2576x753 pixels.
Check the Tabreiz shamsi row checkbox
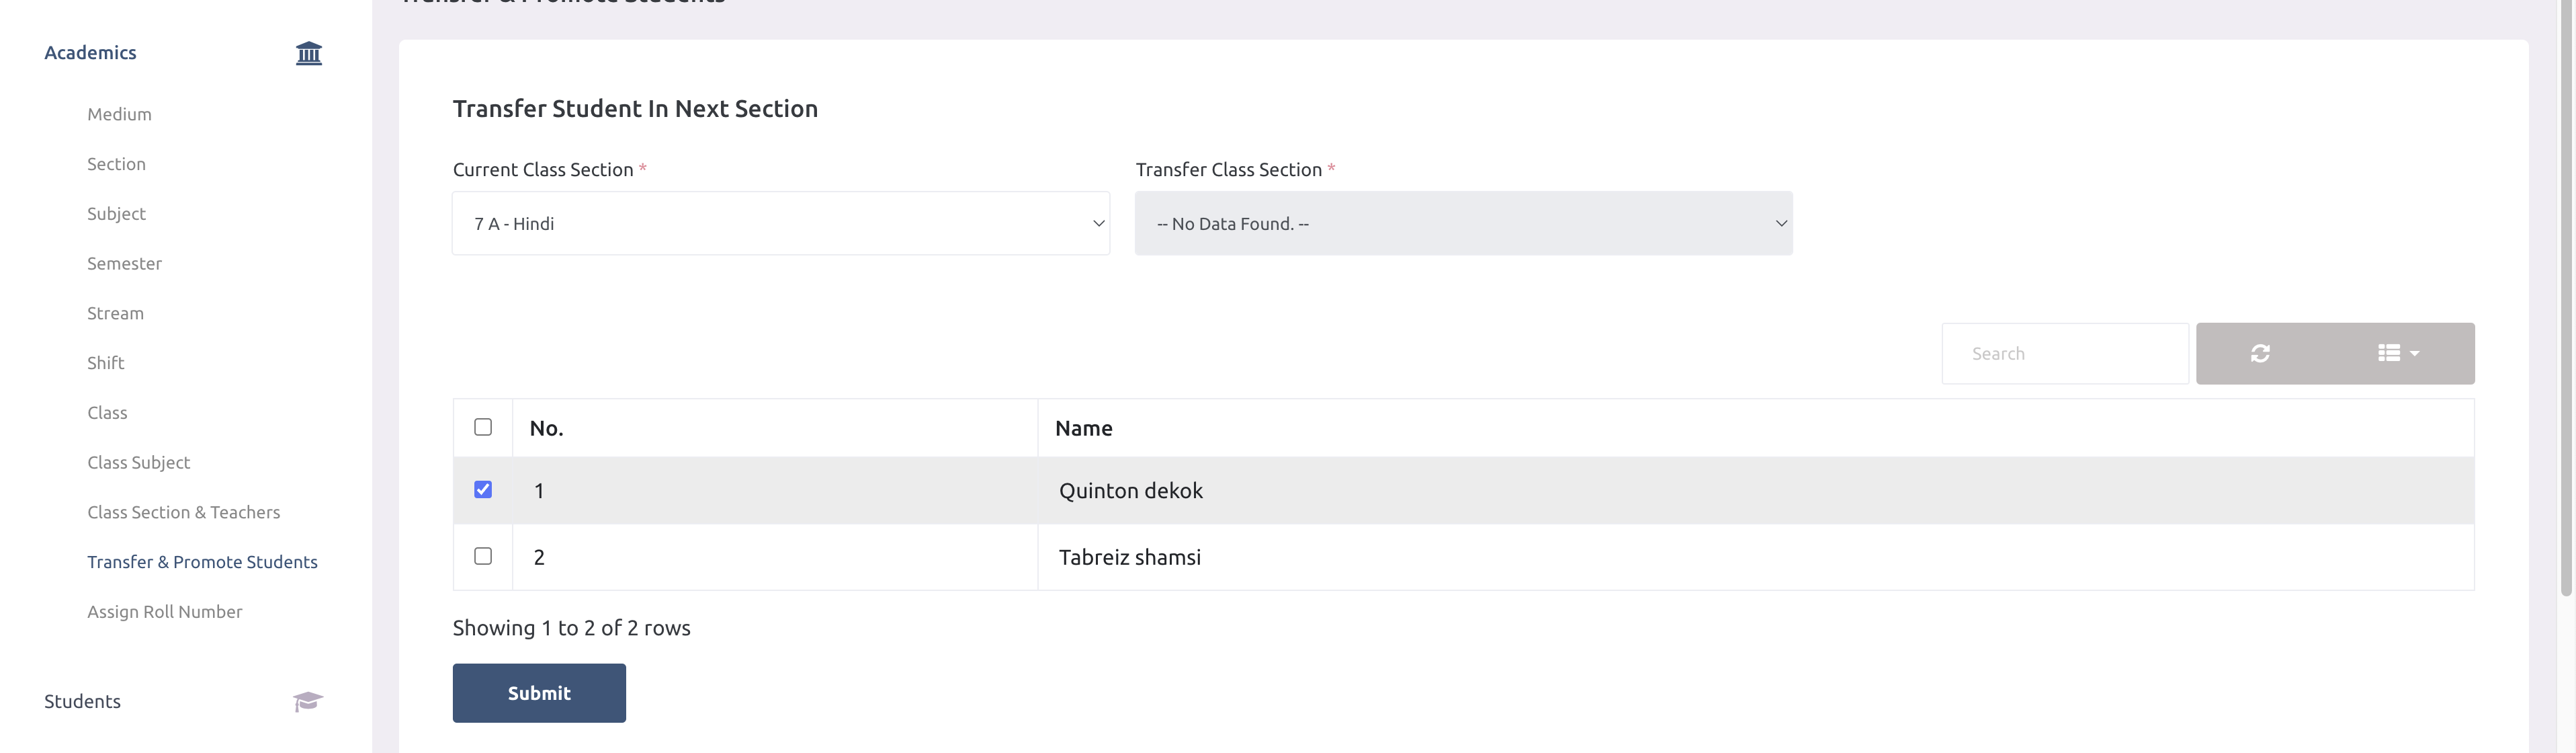483,556
